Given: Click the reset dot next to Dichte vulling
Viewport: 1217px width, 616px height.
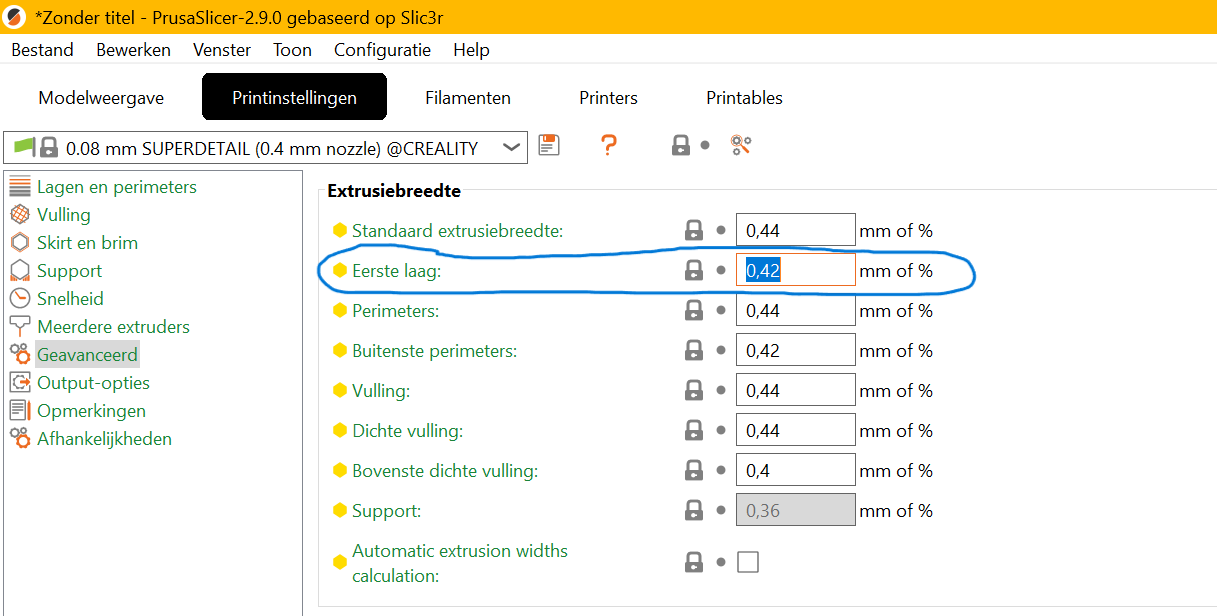Looking at the screenshot, I should pyautogui.click(x=721, y=430).
